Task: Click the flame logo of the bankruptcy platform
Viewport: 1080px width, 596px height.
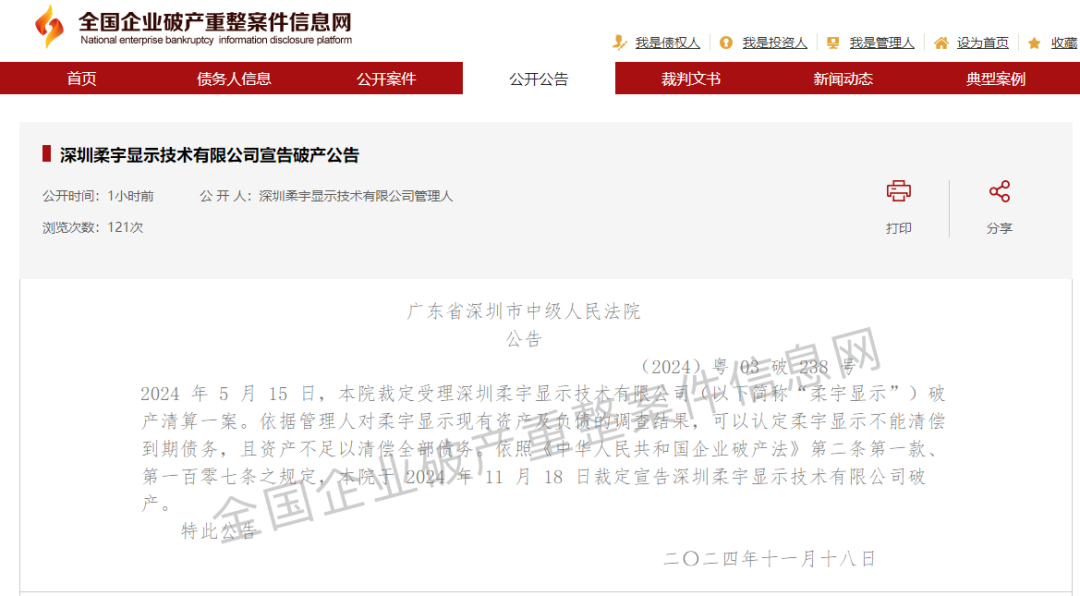Action: tap(50, 26)
